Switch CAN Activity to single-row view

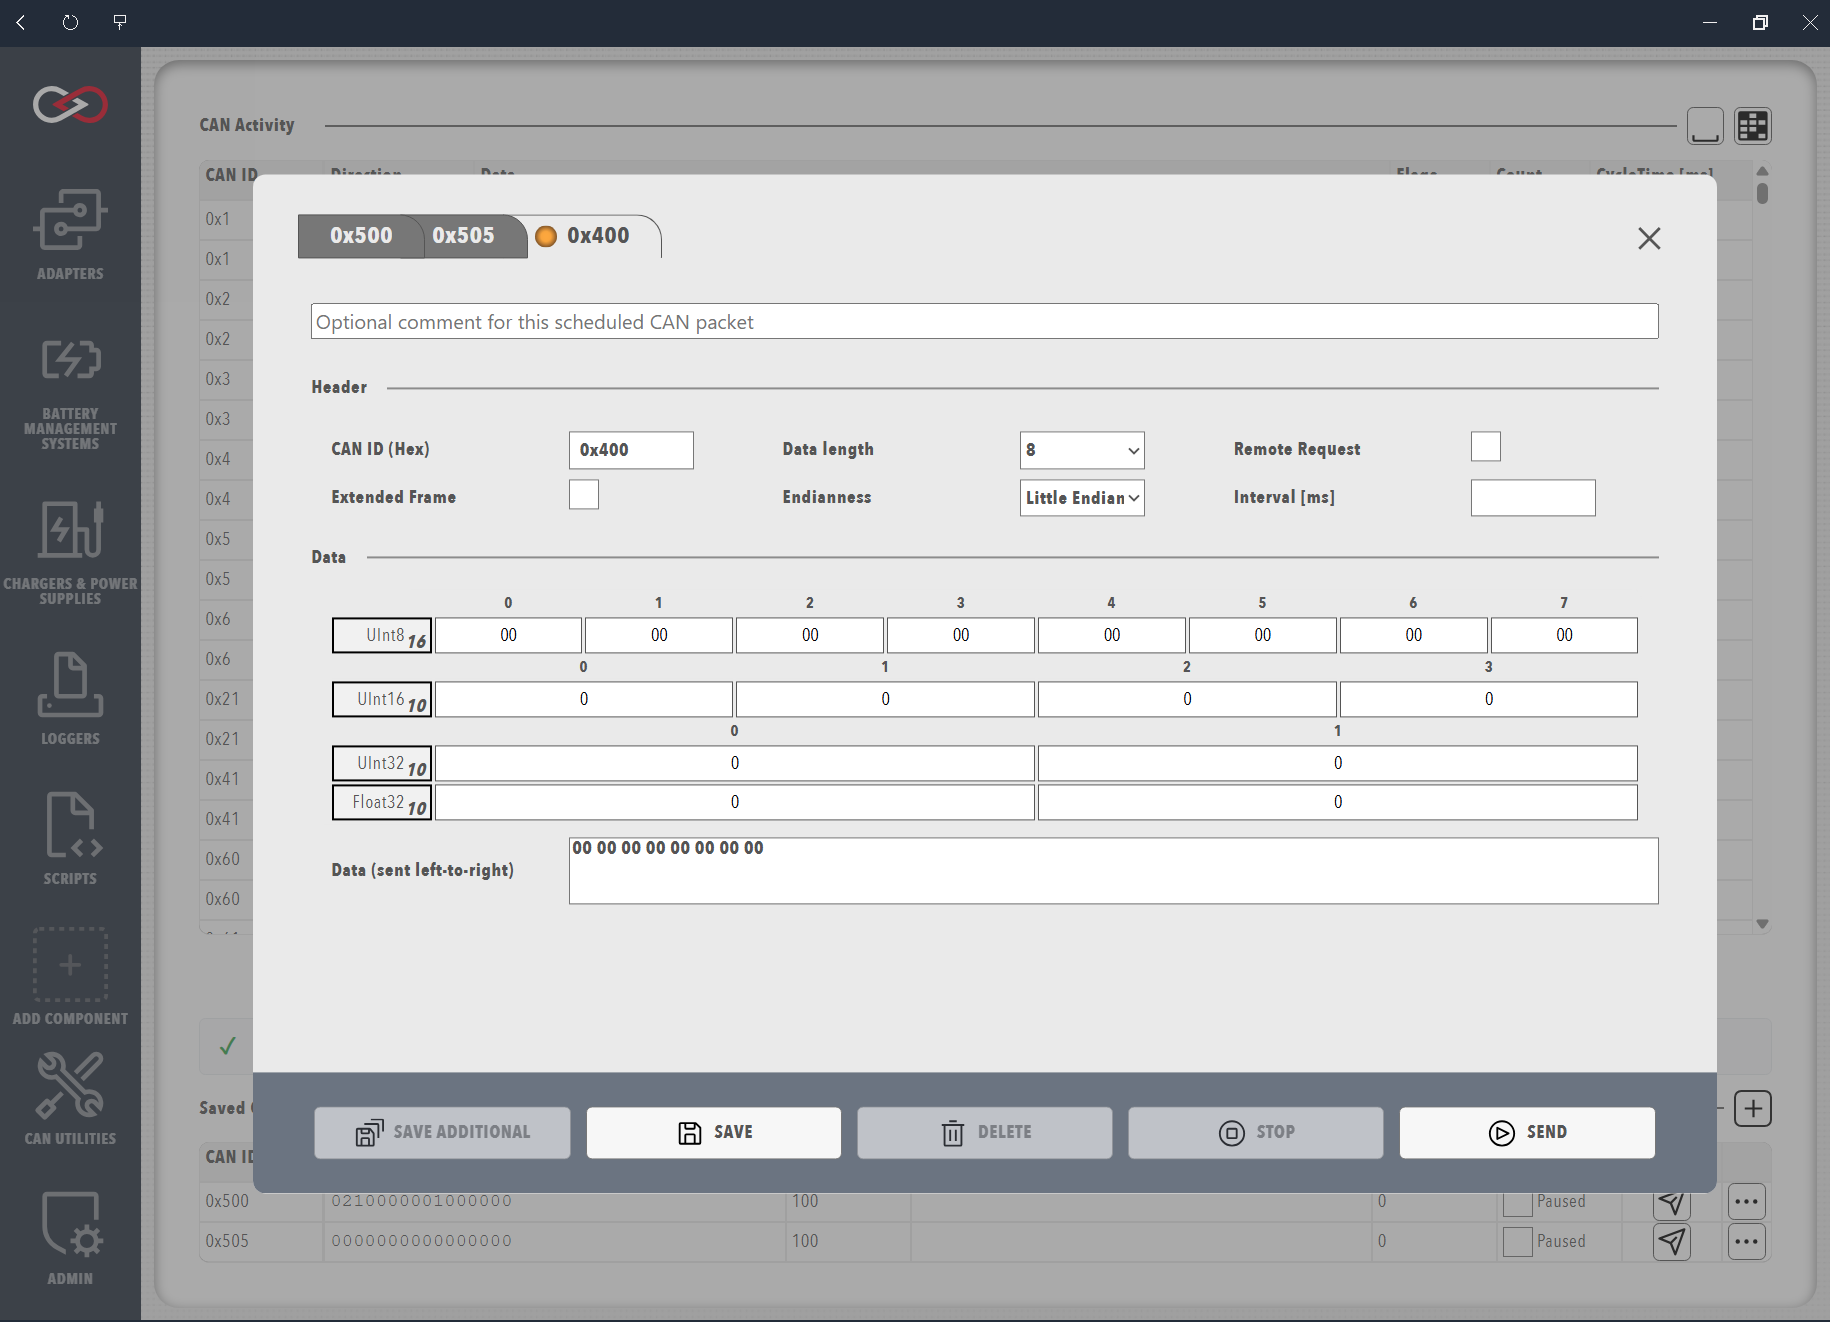pos(1705,126)
